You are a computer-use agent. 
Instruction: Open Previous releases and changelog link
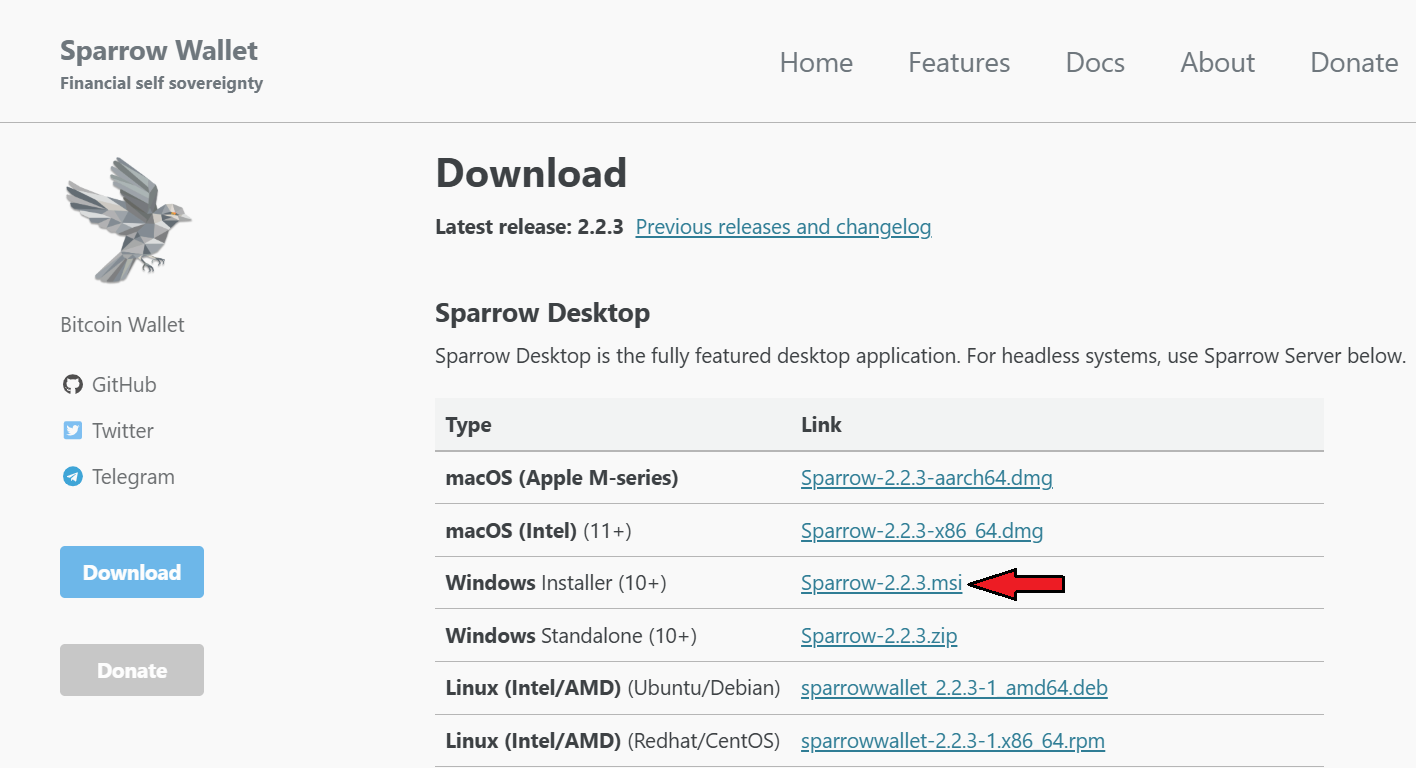pos(783,227)
